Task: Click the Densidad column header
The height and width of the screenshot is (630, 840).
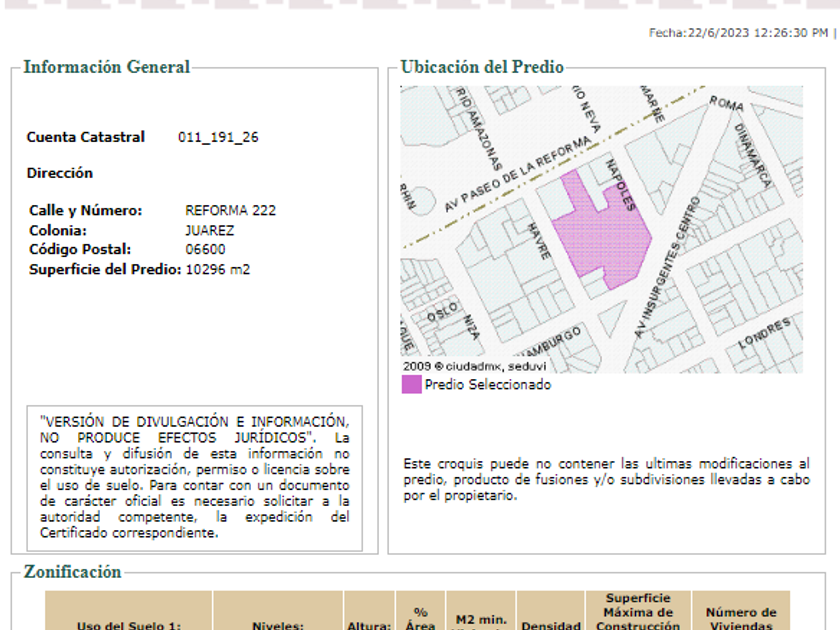Action: click(550, 624)
